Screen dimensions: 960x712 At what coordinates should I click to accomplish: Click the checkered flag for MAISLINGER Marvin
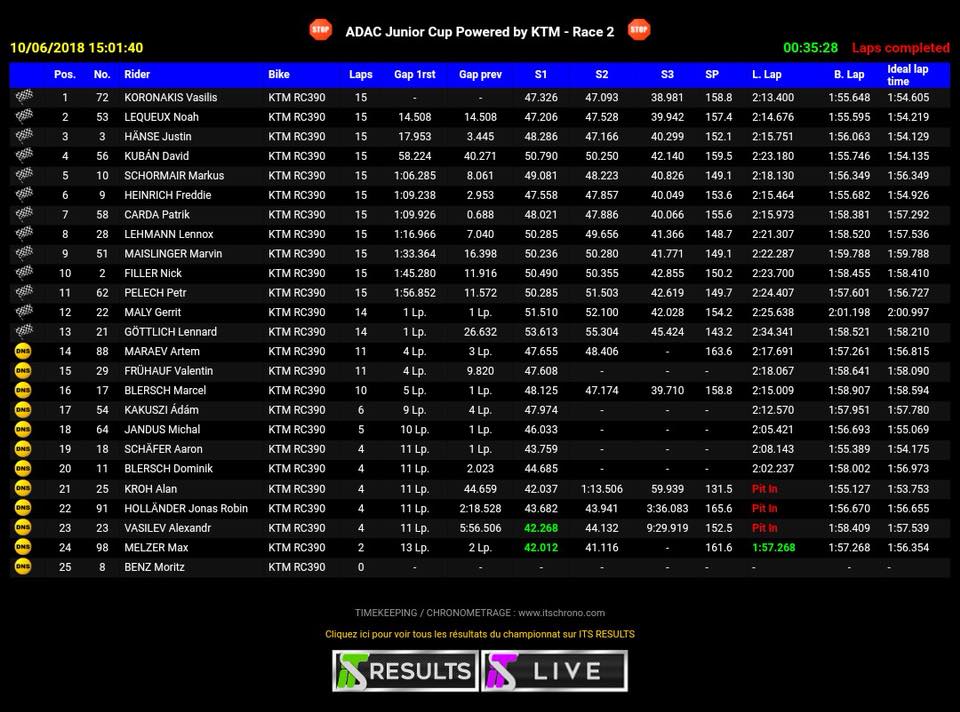point(24,253)
